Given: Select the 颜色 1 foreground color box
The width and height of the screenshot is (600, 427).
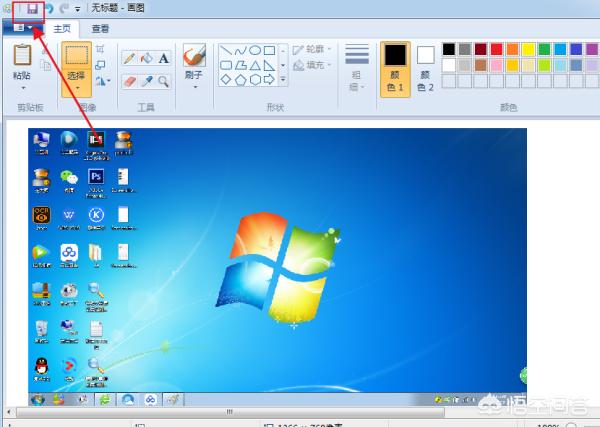Looking at the screenshot, I should pos(395,69).
